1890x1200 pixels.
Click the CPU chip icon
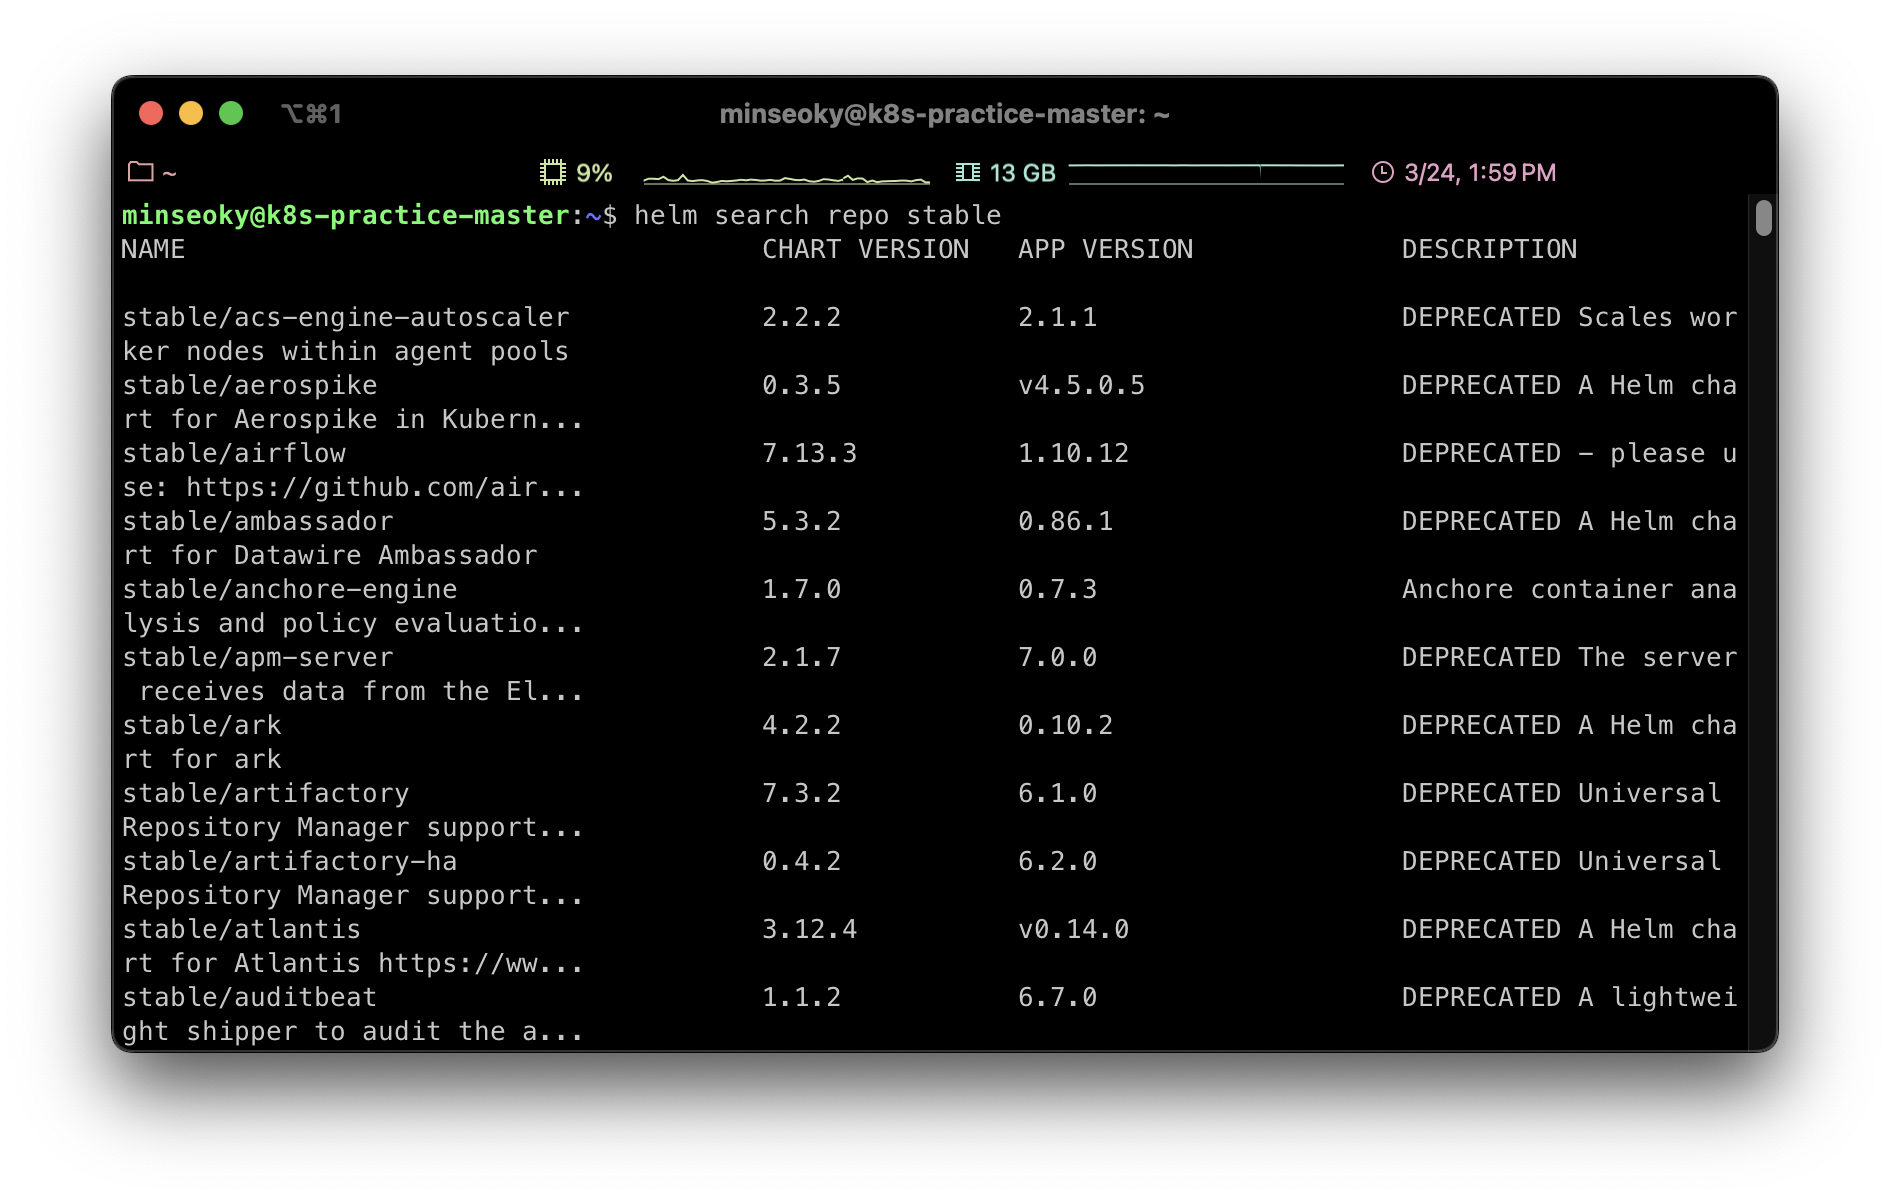click(x=552, y=172)
